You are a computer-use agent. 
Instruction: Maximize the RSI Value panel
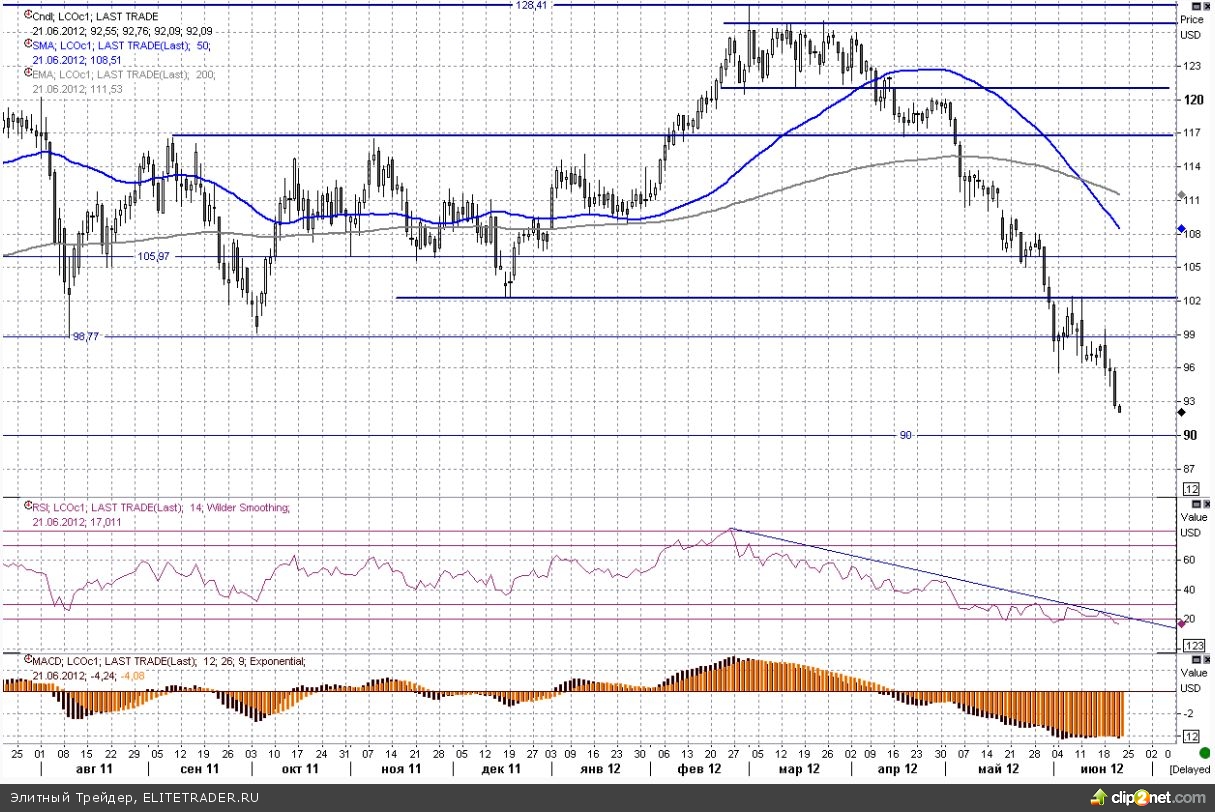pyautogui.click(x=1196, y=505)
